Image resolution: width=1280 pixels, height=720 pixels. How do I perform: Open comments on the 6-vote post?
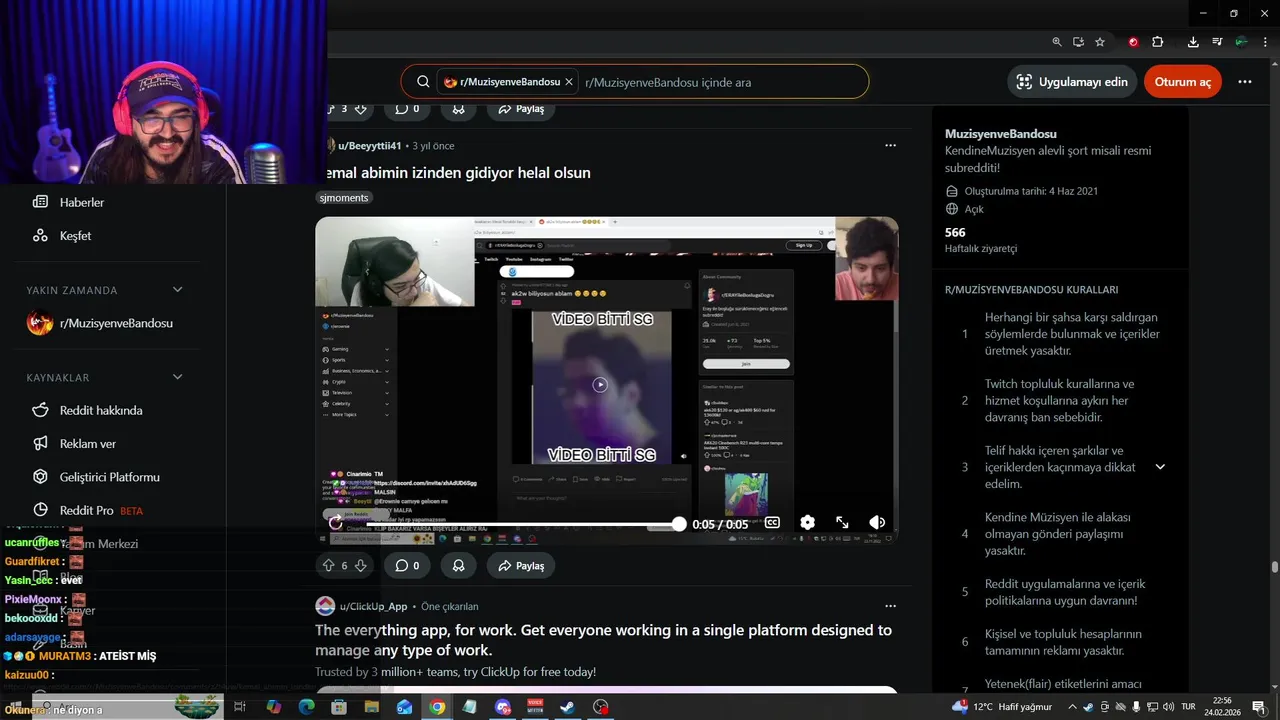point(407,566)
